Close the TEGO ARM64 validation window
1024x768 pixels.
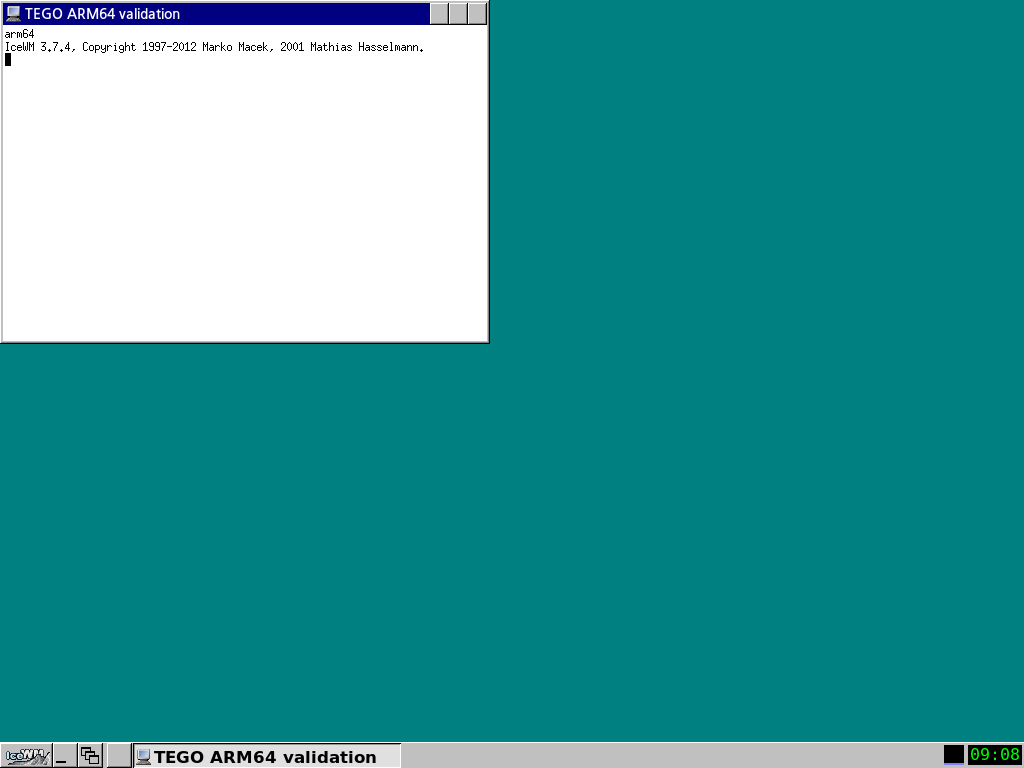[477, 14]
